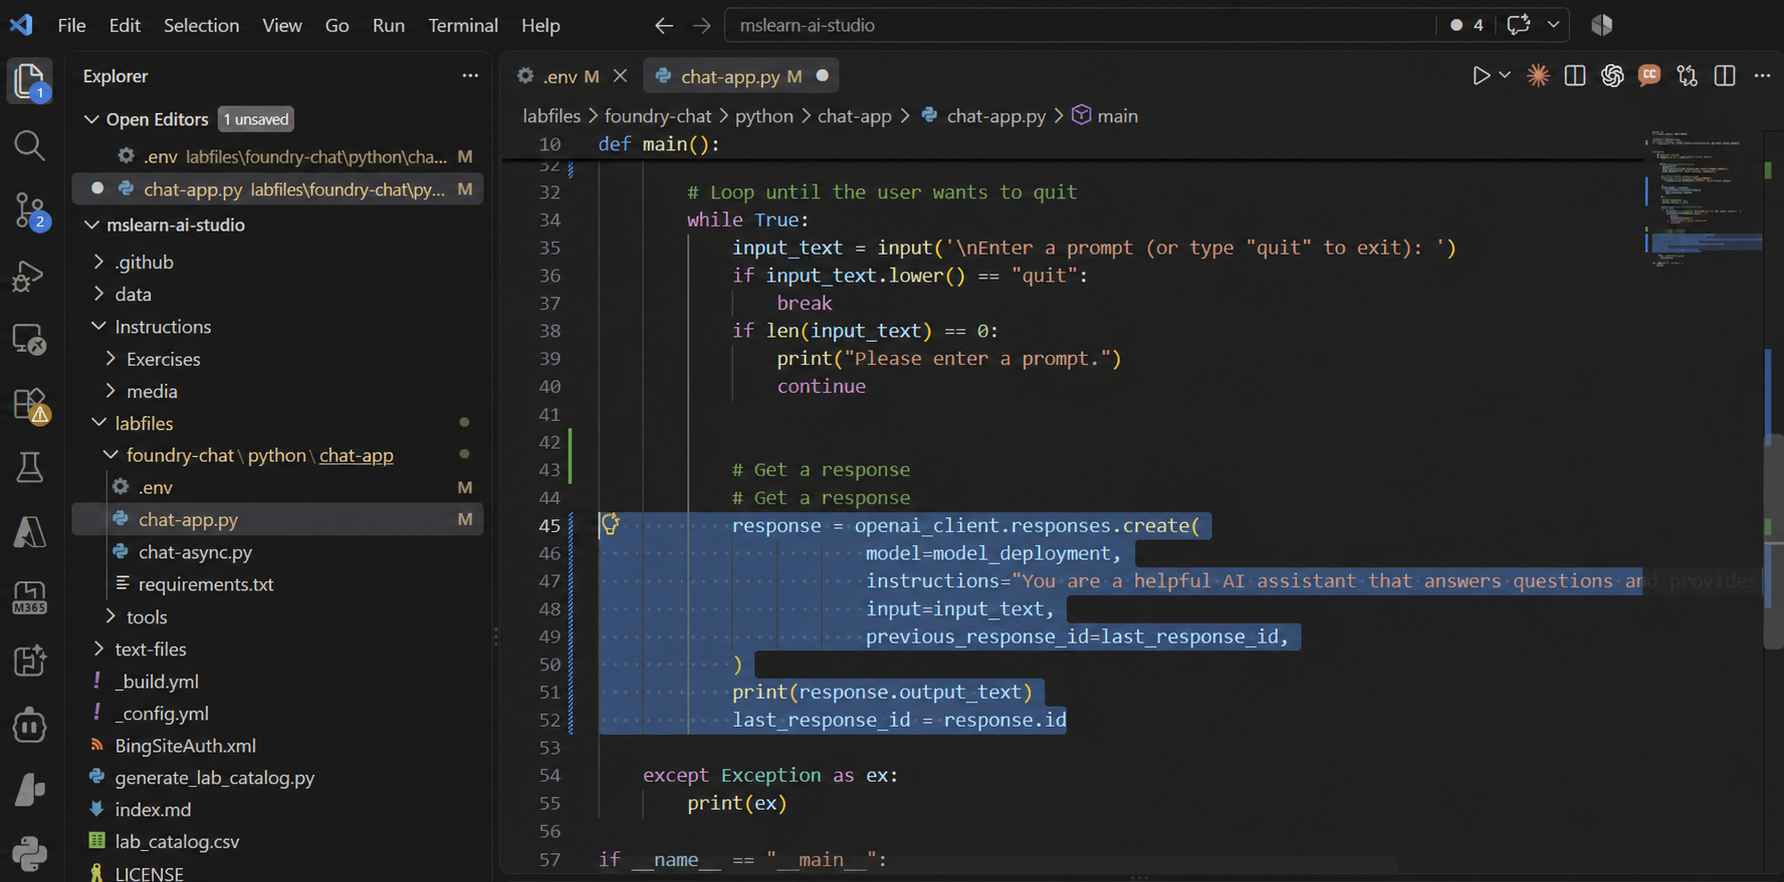Expand the media folder
Viewport: 1784px width, 882px height.
[110, 391]
